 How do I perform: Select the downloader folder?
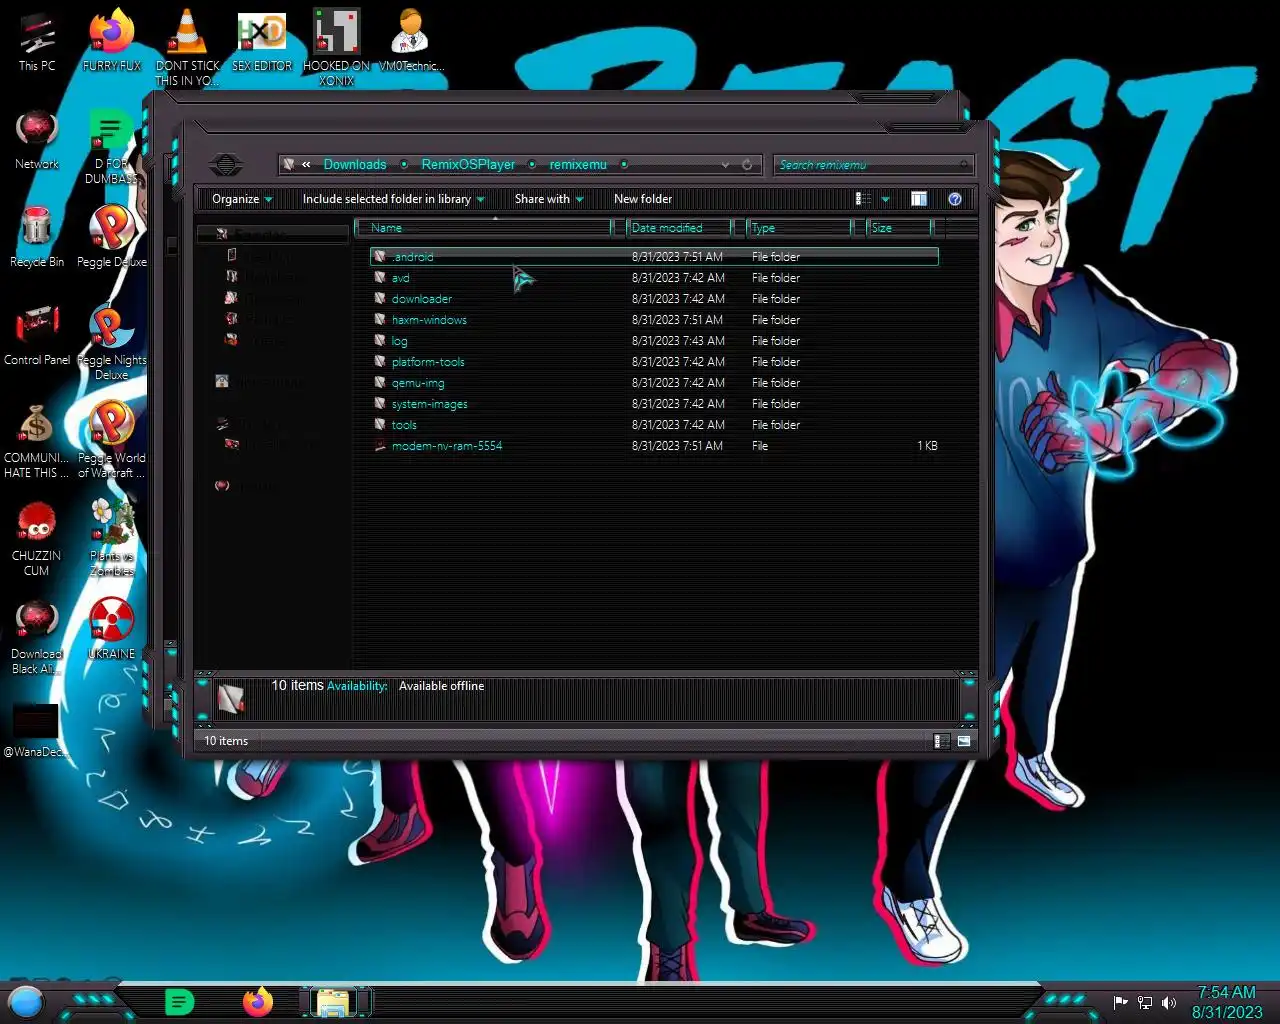point(654,299)
